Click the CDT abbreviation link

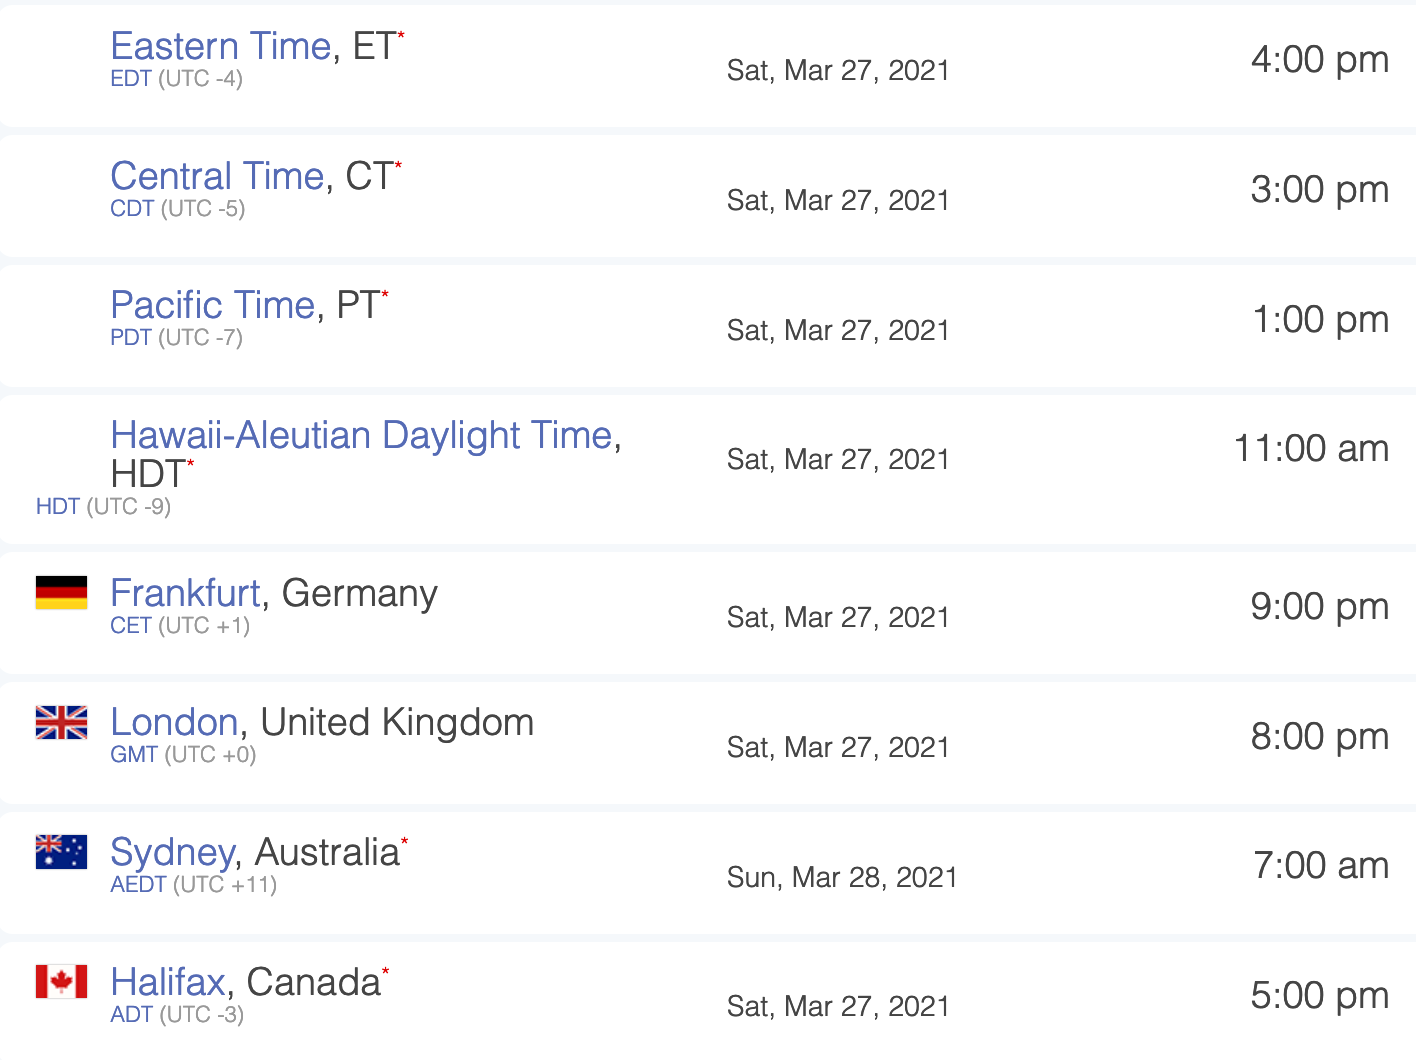click(132, 209)
